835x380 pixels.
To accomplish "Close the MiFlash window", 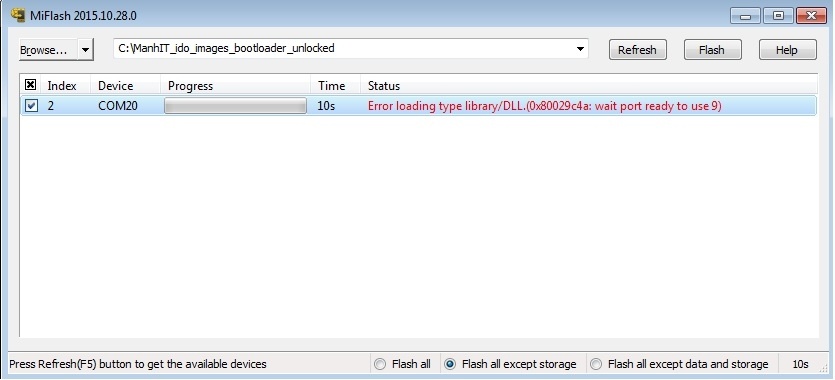I will click(x=811, y=15).
